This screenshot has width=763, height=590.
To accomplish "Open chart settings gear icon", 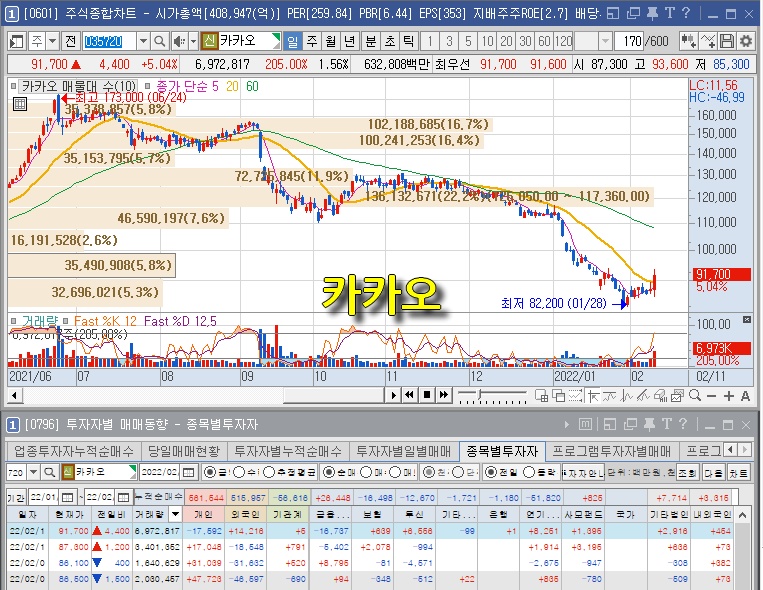I will tap(745, 41).
